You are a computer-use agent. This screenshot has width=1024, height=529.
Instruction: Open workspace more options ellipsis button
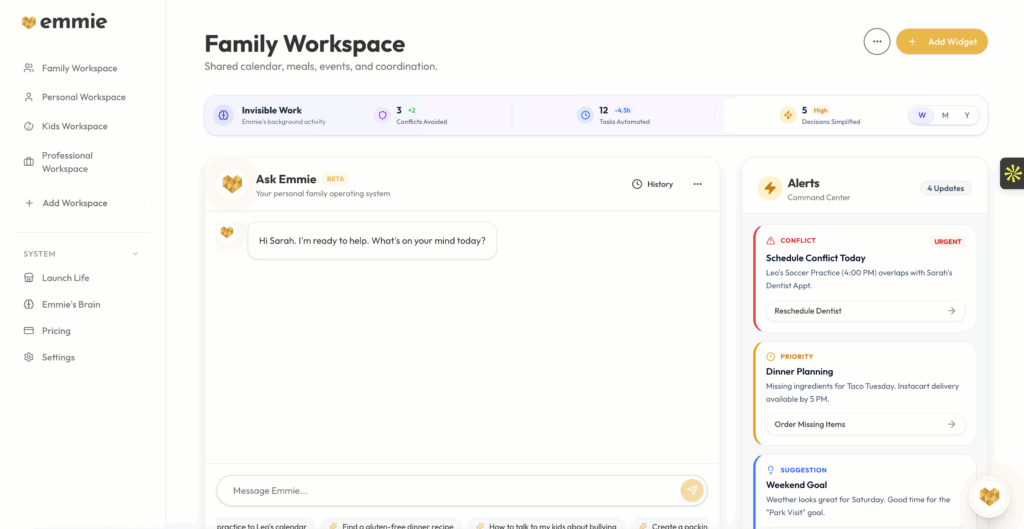coord(876,41)
